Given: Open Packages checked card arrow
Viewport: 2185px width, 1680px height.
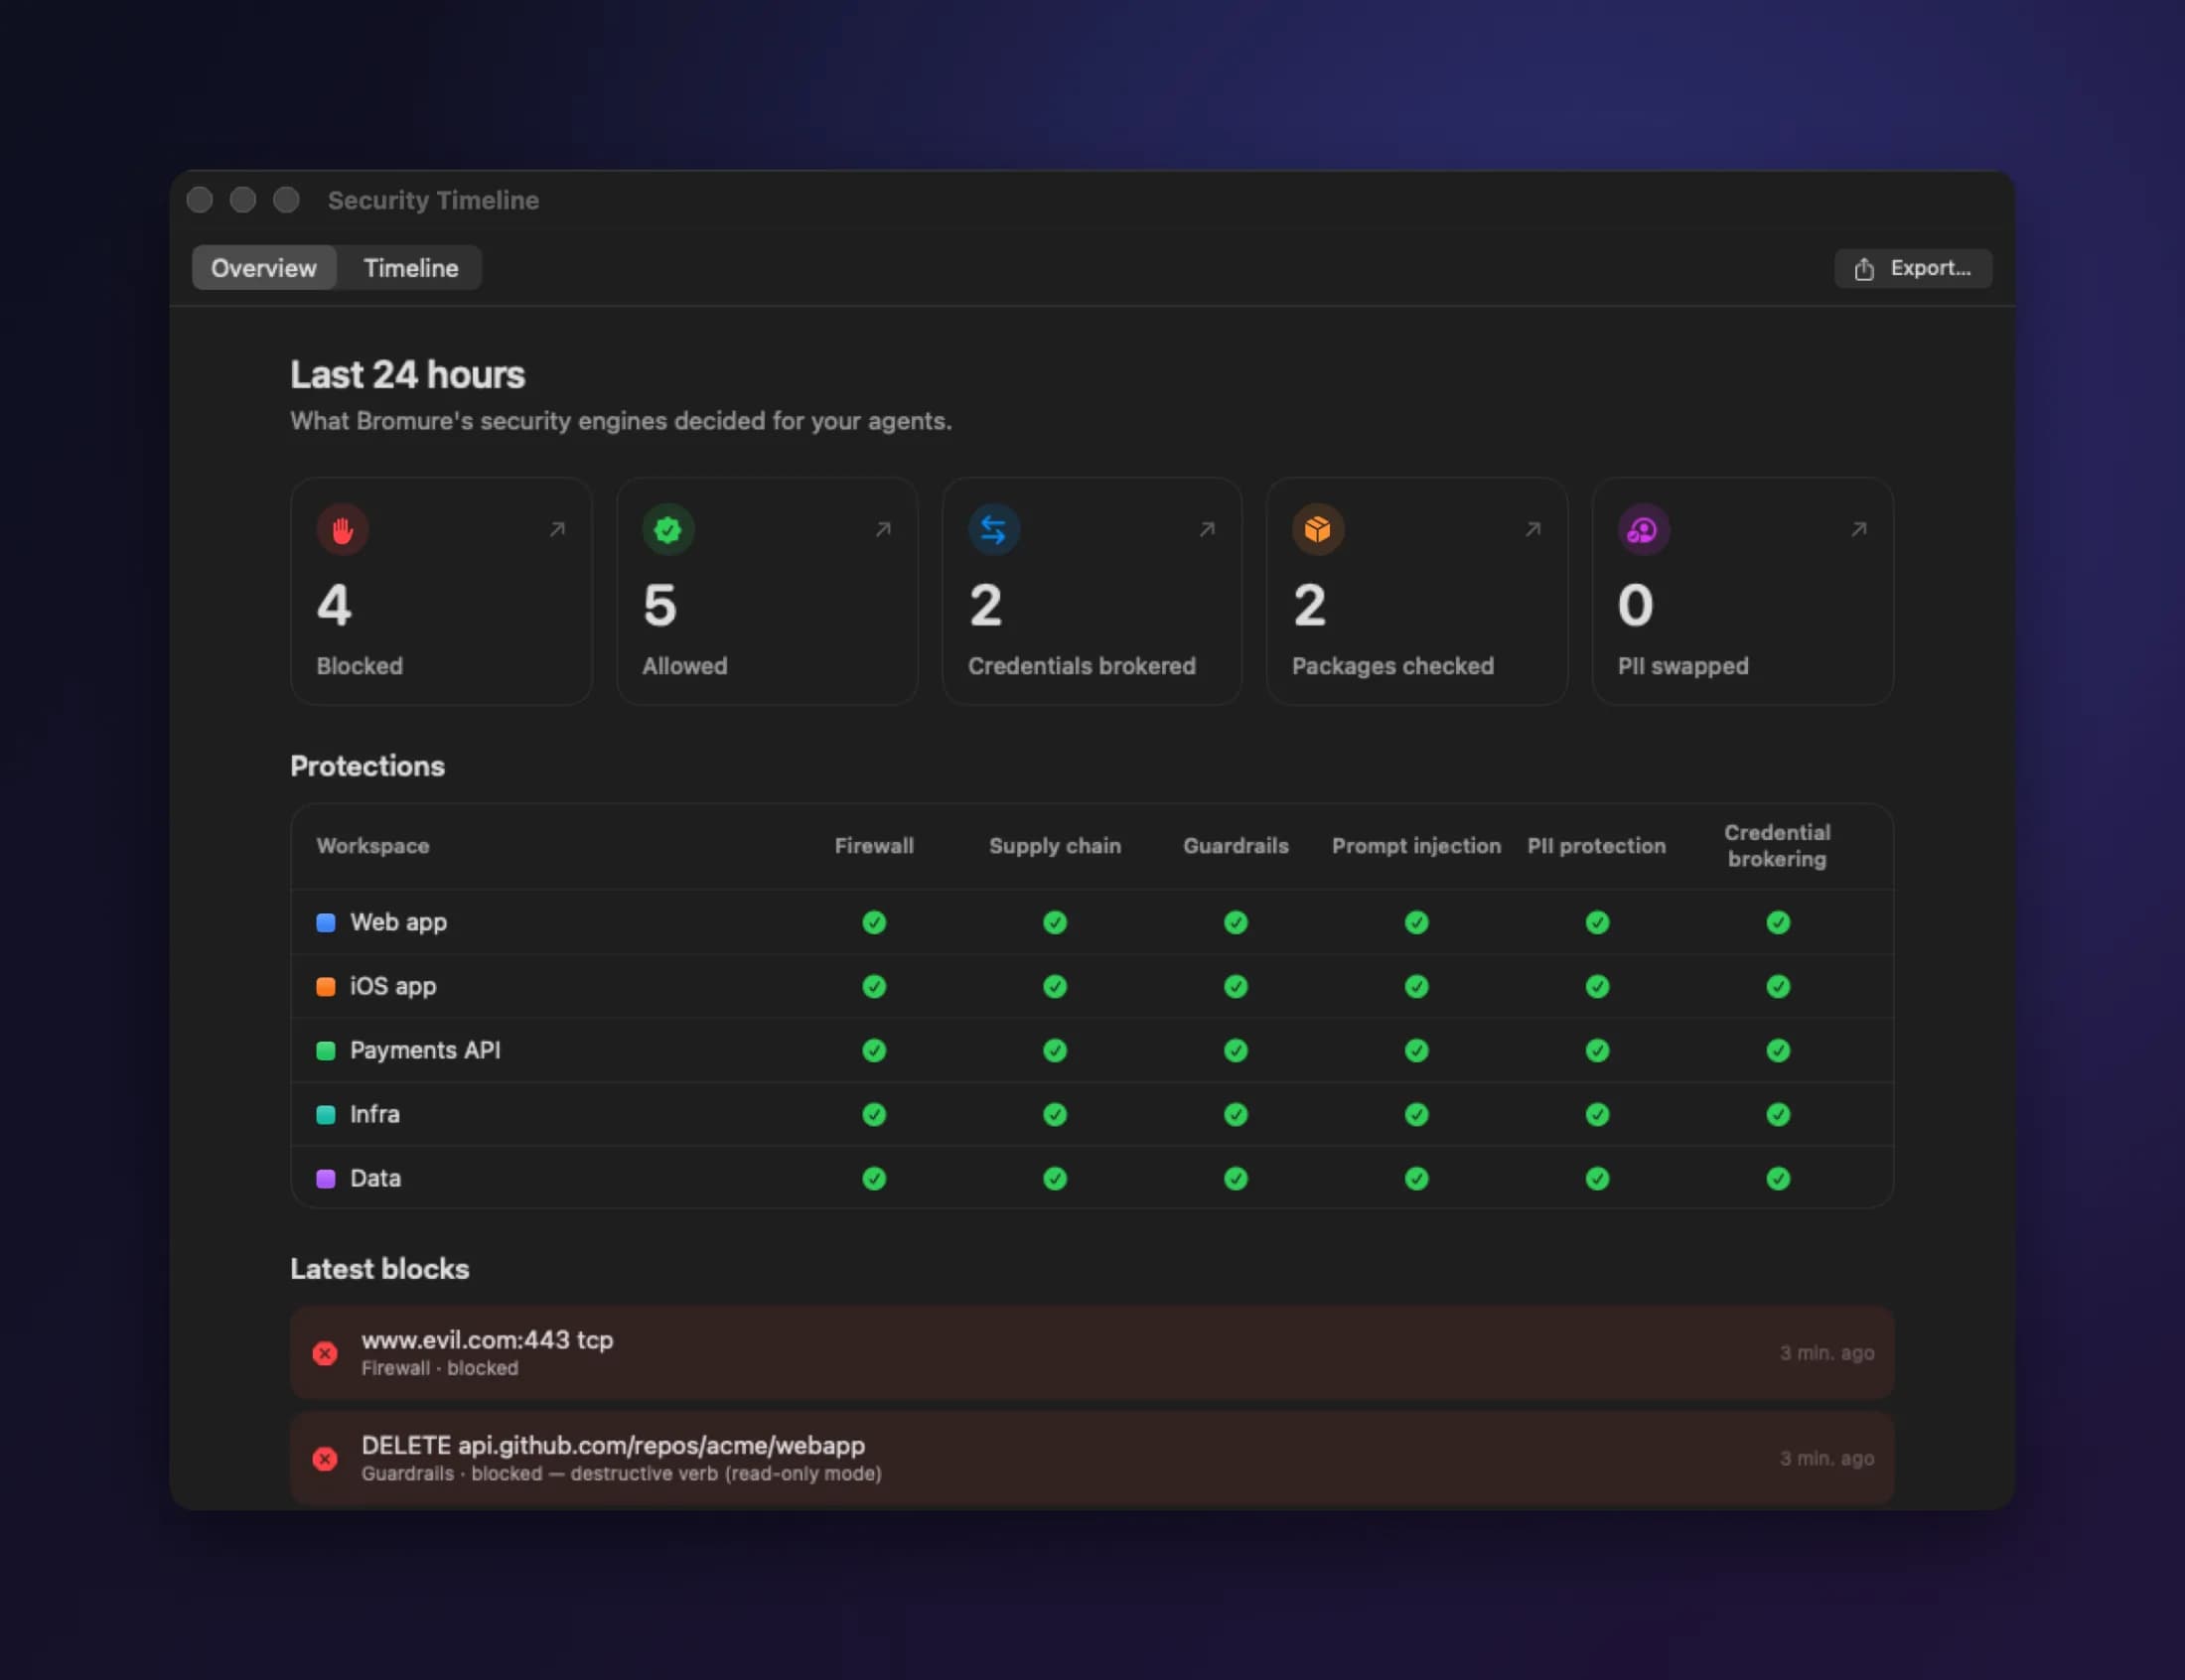Looking at the screenshot, I should pyautogui.click(x=1533, y=529).
